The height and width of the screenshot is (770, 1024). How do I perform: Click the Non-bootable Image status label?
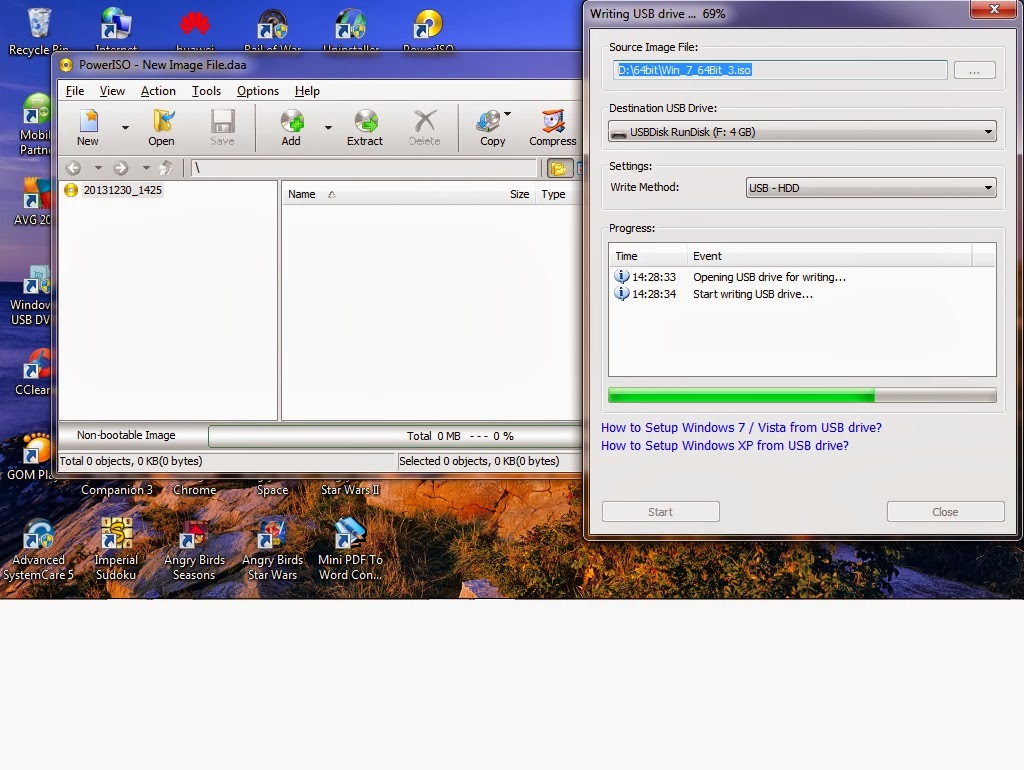(x=126, y=435)
